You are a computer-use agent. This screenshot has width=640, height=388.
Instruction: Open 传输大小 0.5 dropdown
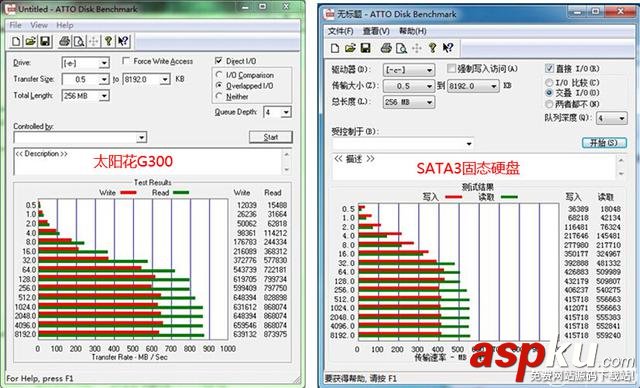409,86
